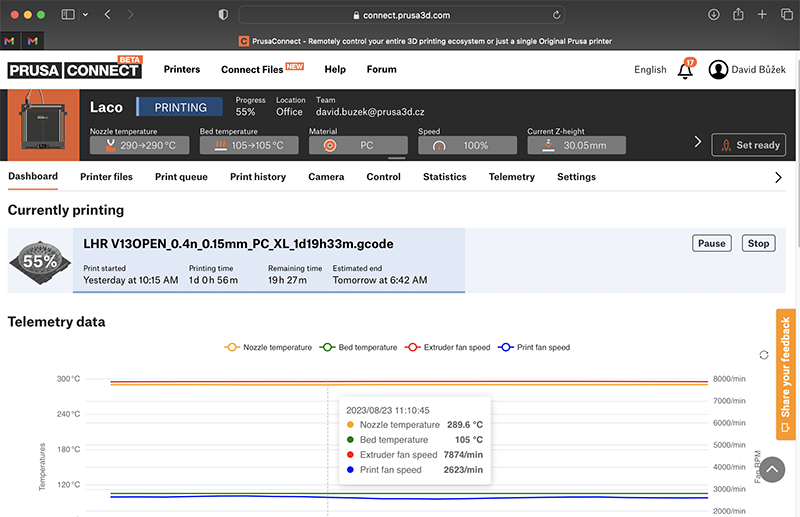Click the Laco printer thumbnail image

click(43, 125)
